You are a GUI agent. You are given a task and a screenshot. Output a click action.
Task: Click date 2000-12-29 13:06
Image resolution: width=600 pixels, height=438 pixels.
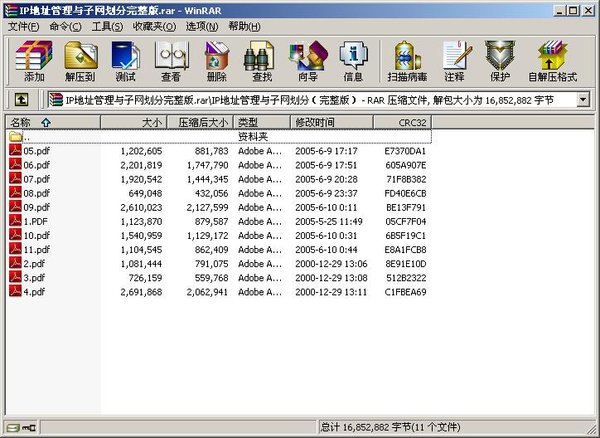coord(331,264)
